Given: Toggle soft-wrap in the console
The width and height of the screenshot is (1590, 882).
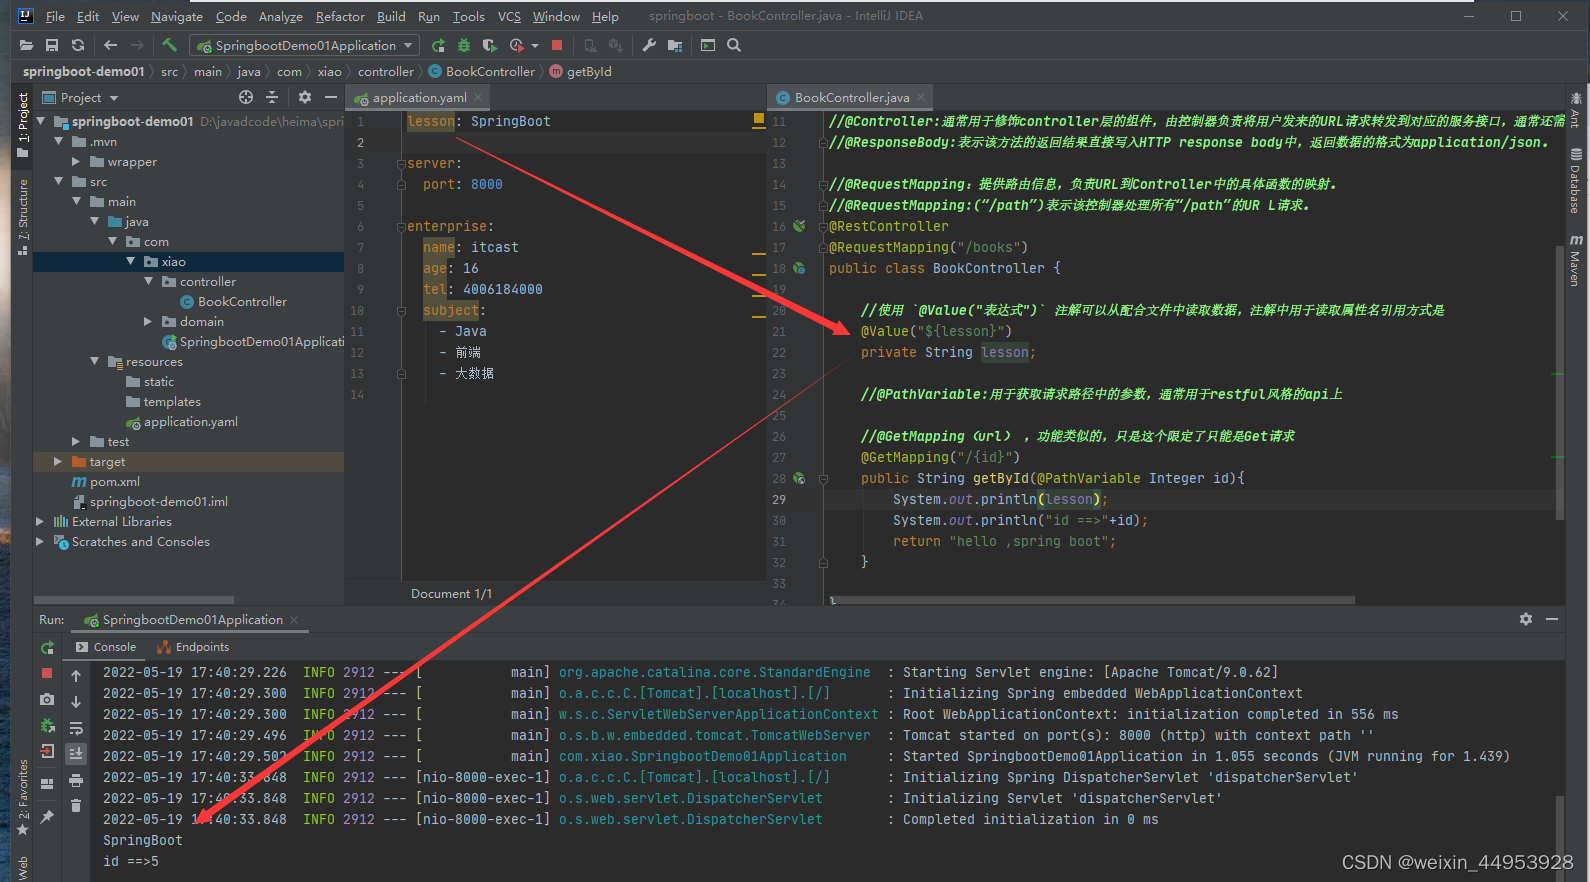Looking at the screenshot, I should click(76, 728).
